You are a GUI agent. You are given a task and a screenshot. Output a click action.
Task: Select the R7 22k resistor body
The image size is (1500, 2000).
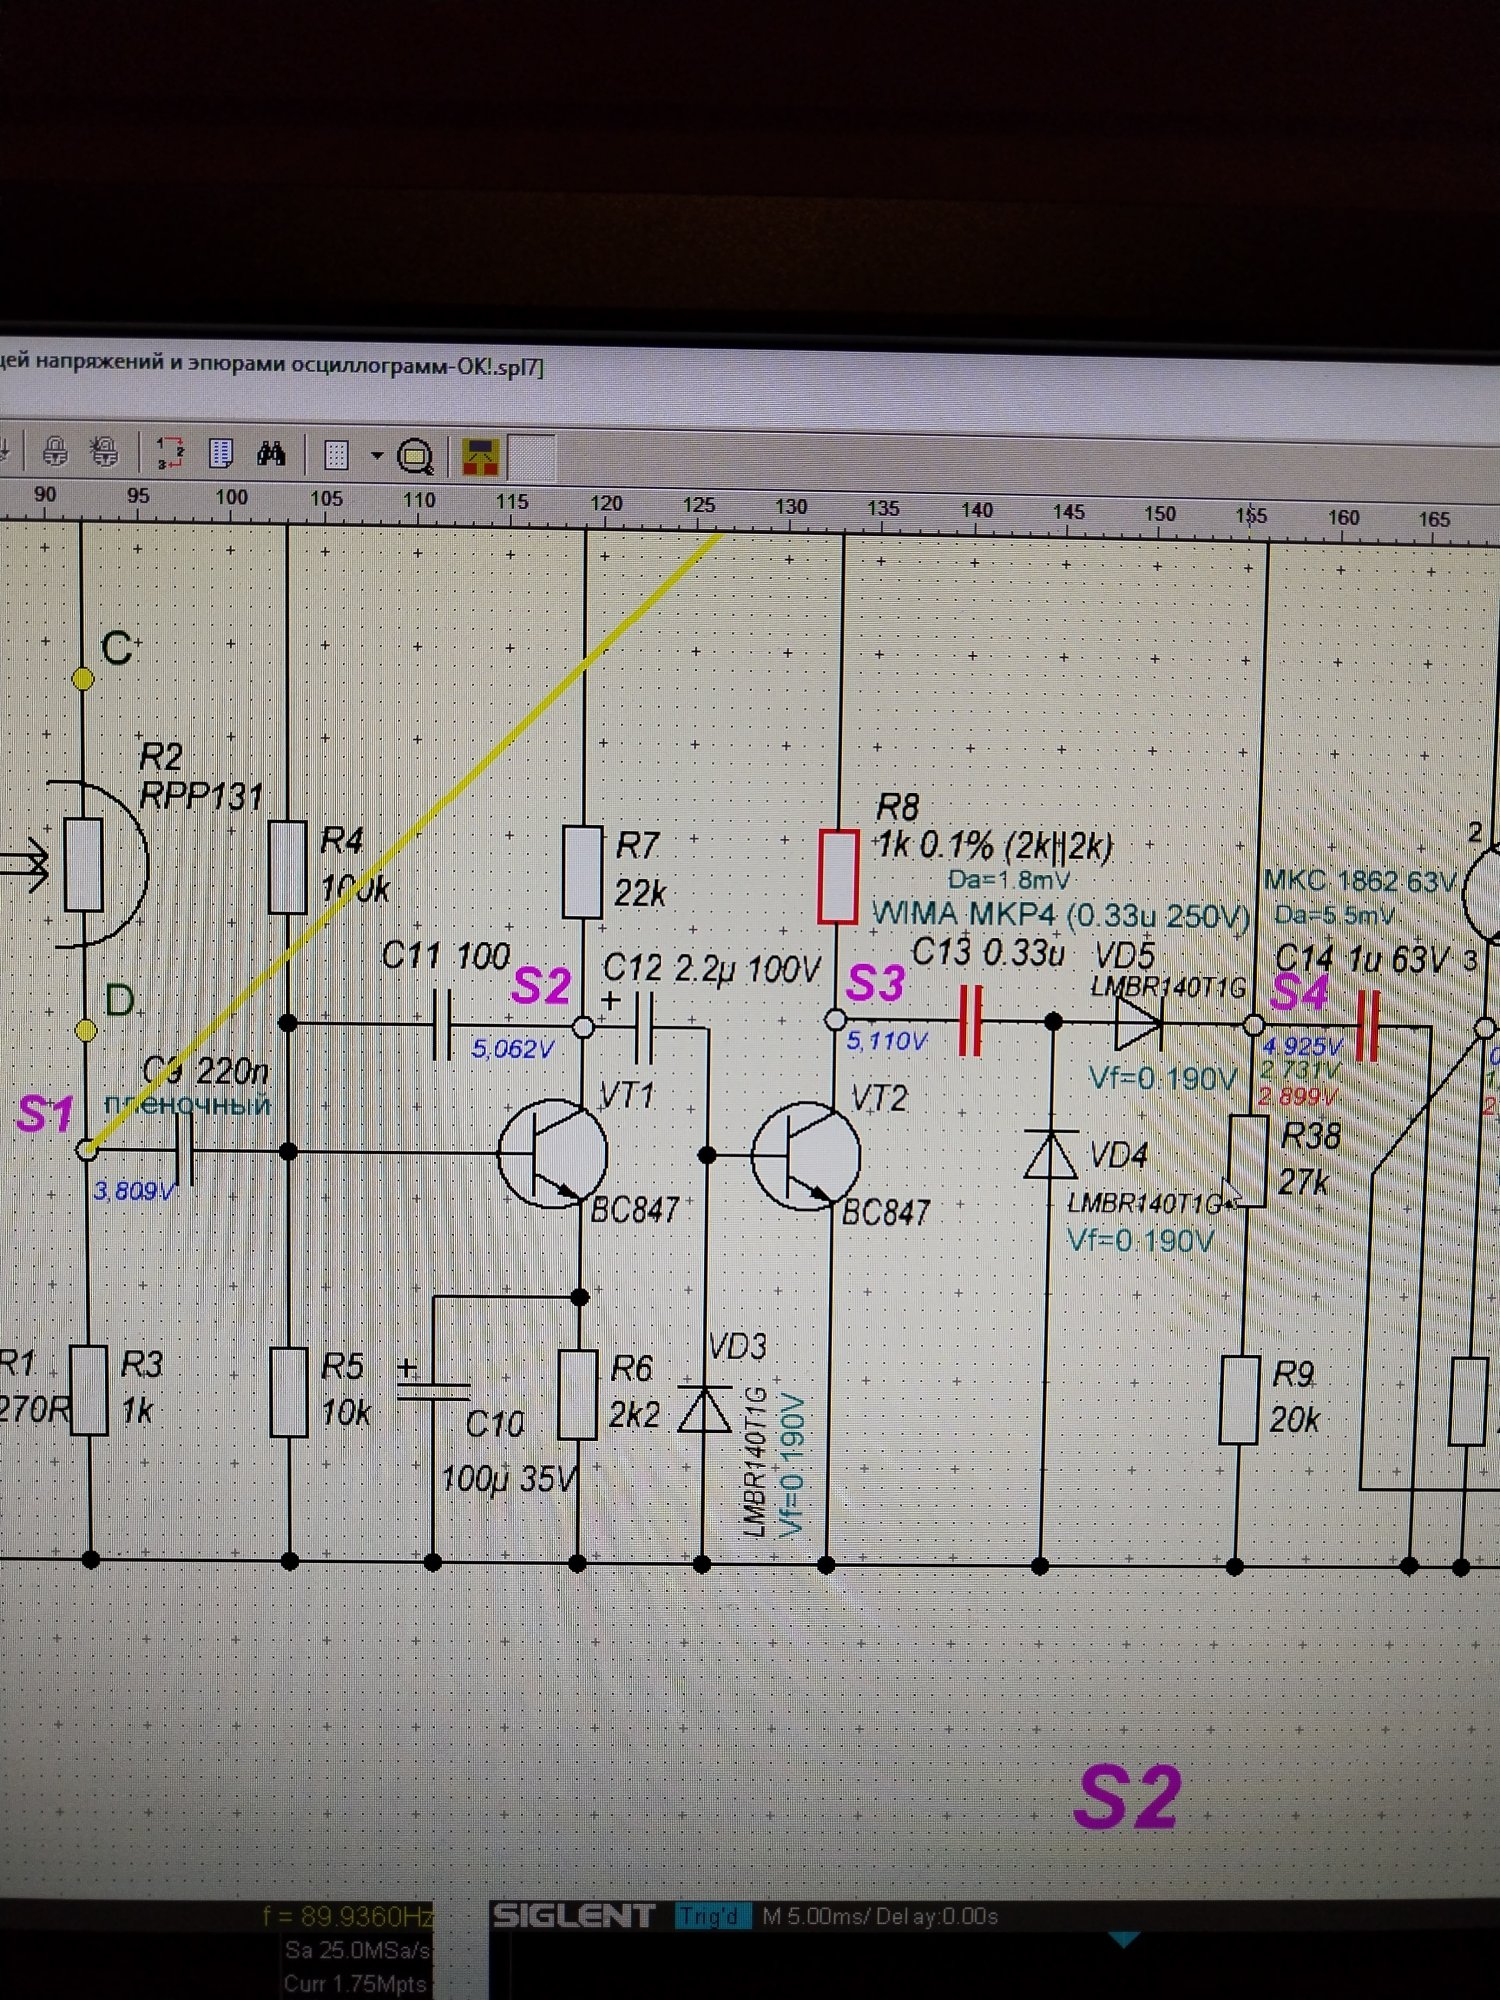[582, 871]
